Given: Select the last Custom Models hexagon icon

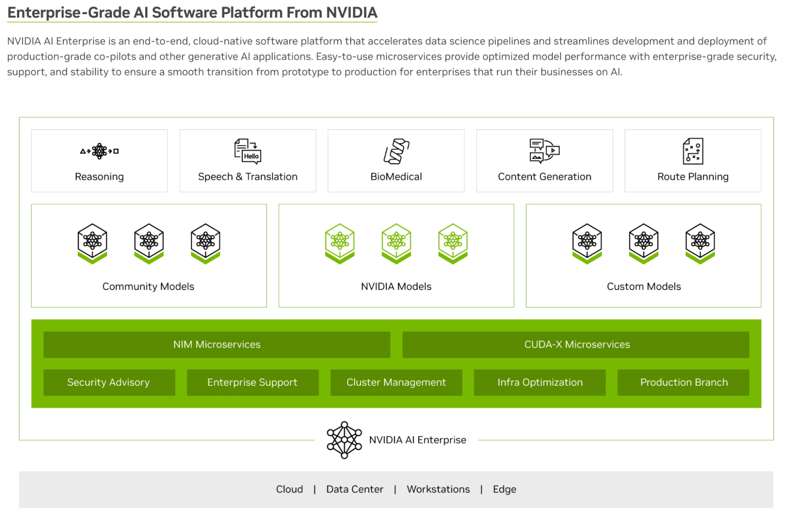Looking at the screenshot, I should point(700,244).
